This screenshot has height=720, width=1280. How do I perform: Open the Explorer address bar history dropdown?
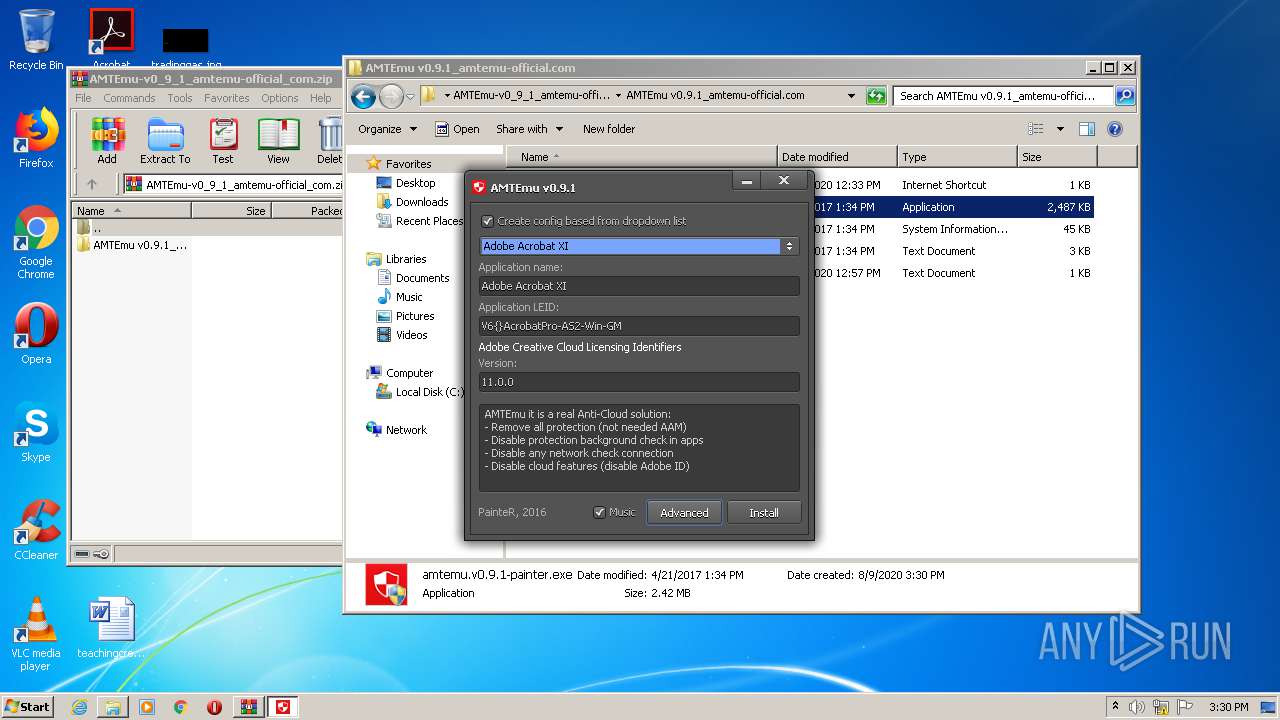click(x=851, y=96)
